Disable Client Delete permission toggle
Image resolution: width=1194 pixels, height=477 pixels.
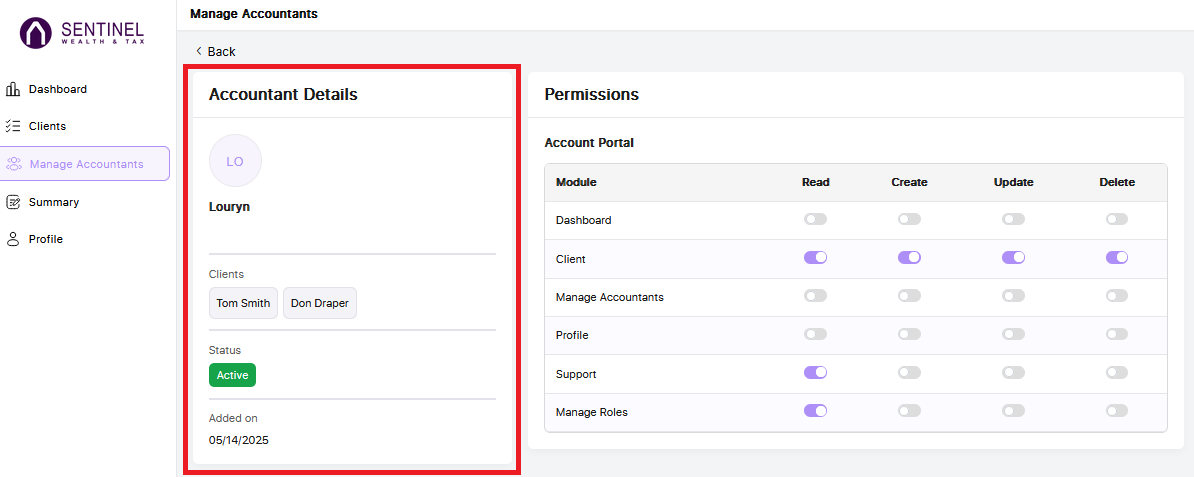coord(1117,258)
